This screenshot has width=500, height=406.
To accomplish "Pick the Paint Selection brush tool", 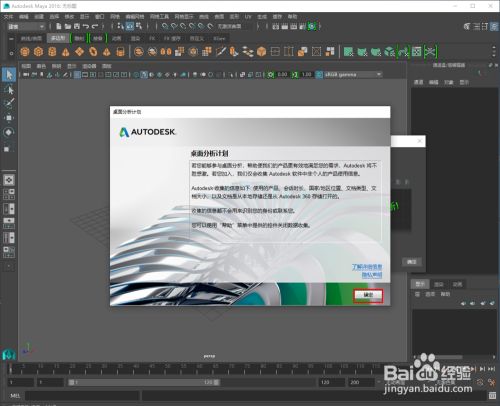I will tap(9, 103).
